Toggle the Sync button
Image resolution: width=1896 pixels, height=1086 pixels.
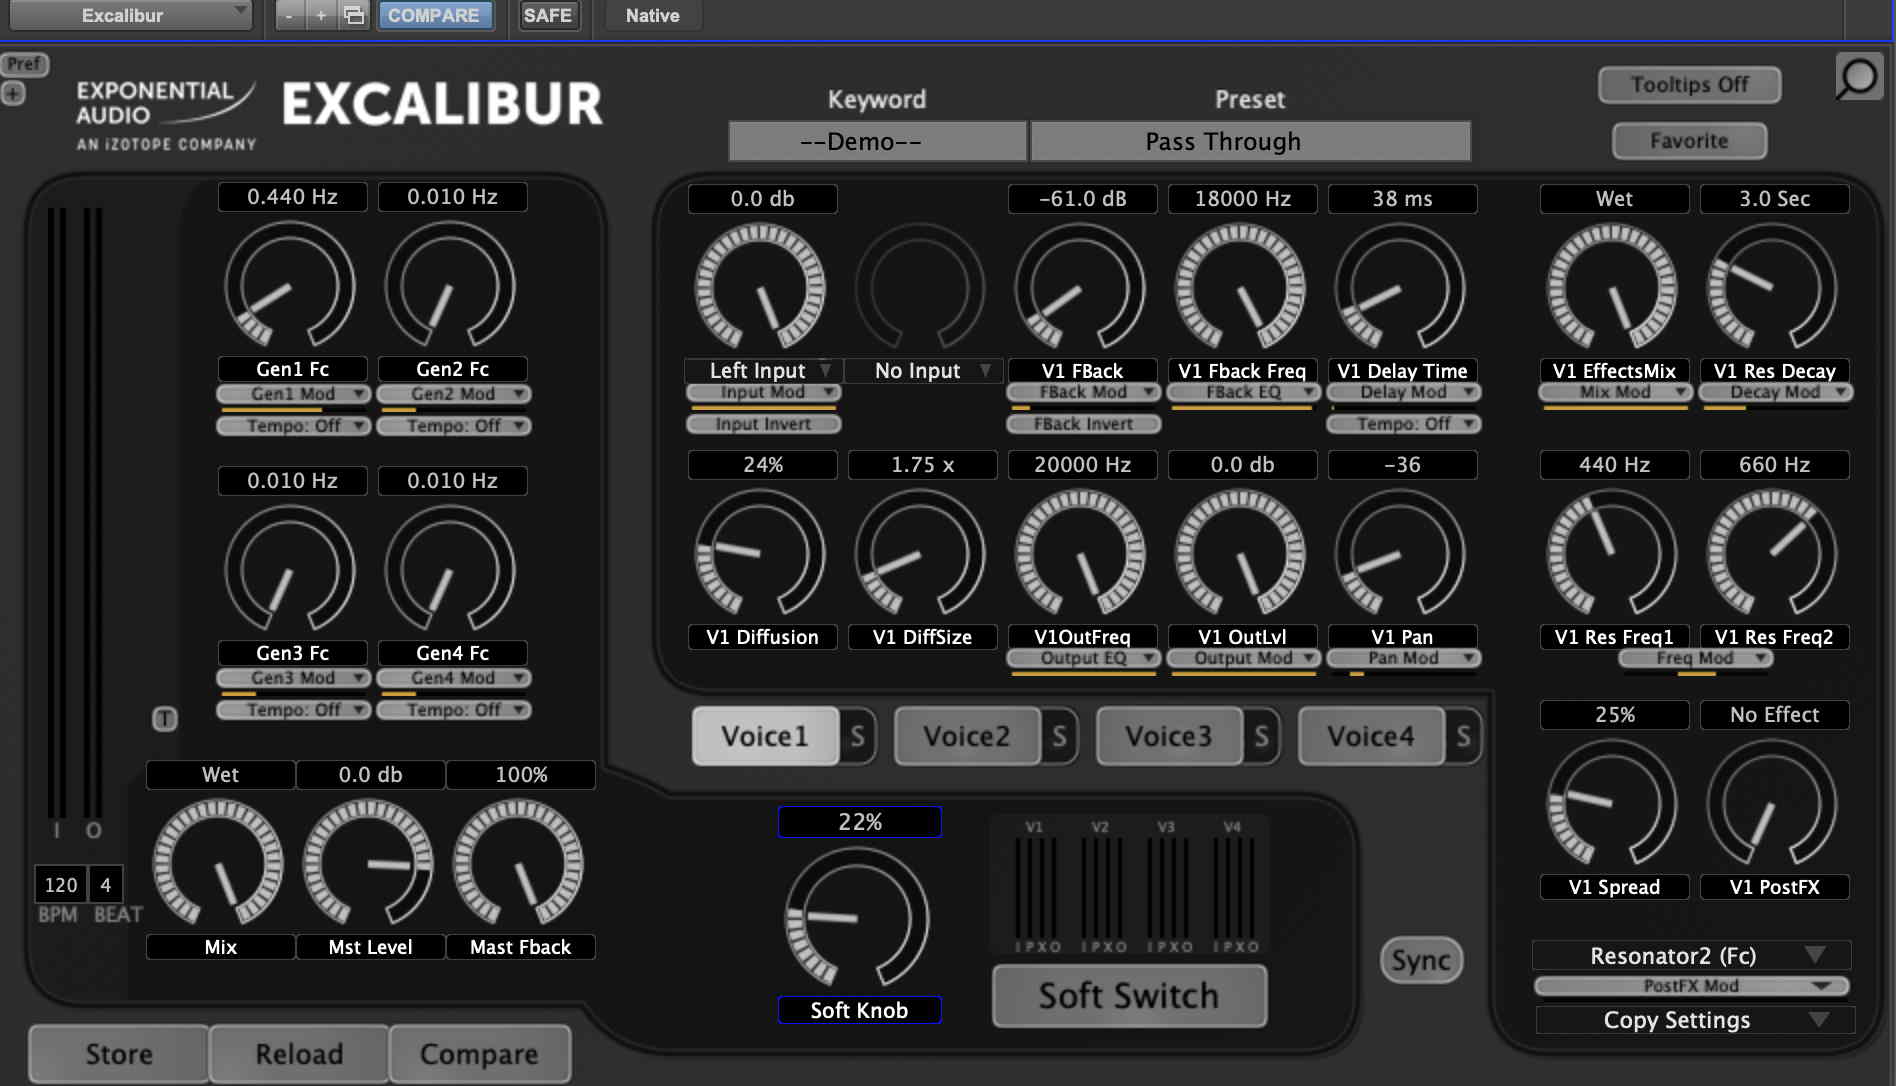coord(1421,961)
